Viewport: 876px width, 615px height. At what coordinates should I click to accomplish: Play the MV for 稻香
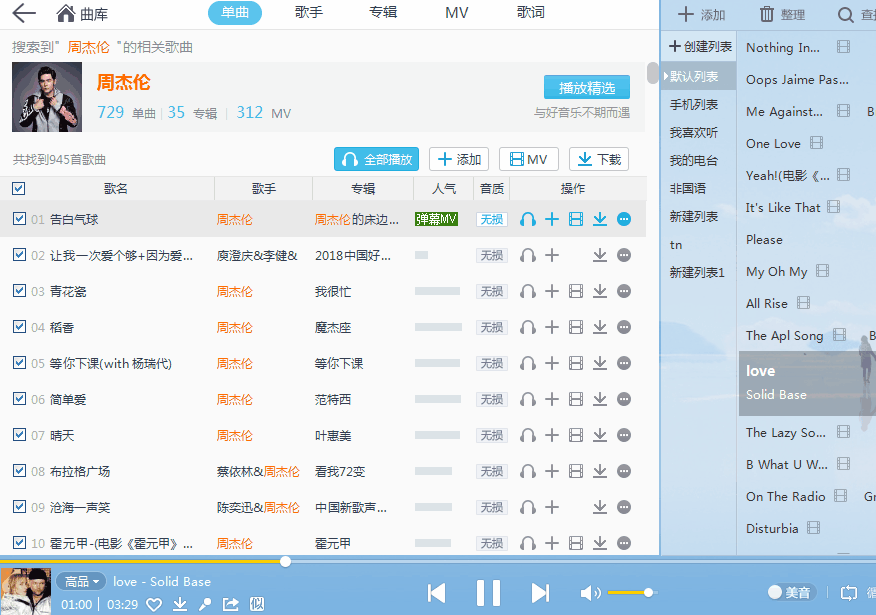(x=576, y=327)
